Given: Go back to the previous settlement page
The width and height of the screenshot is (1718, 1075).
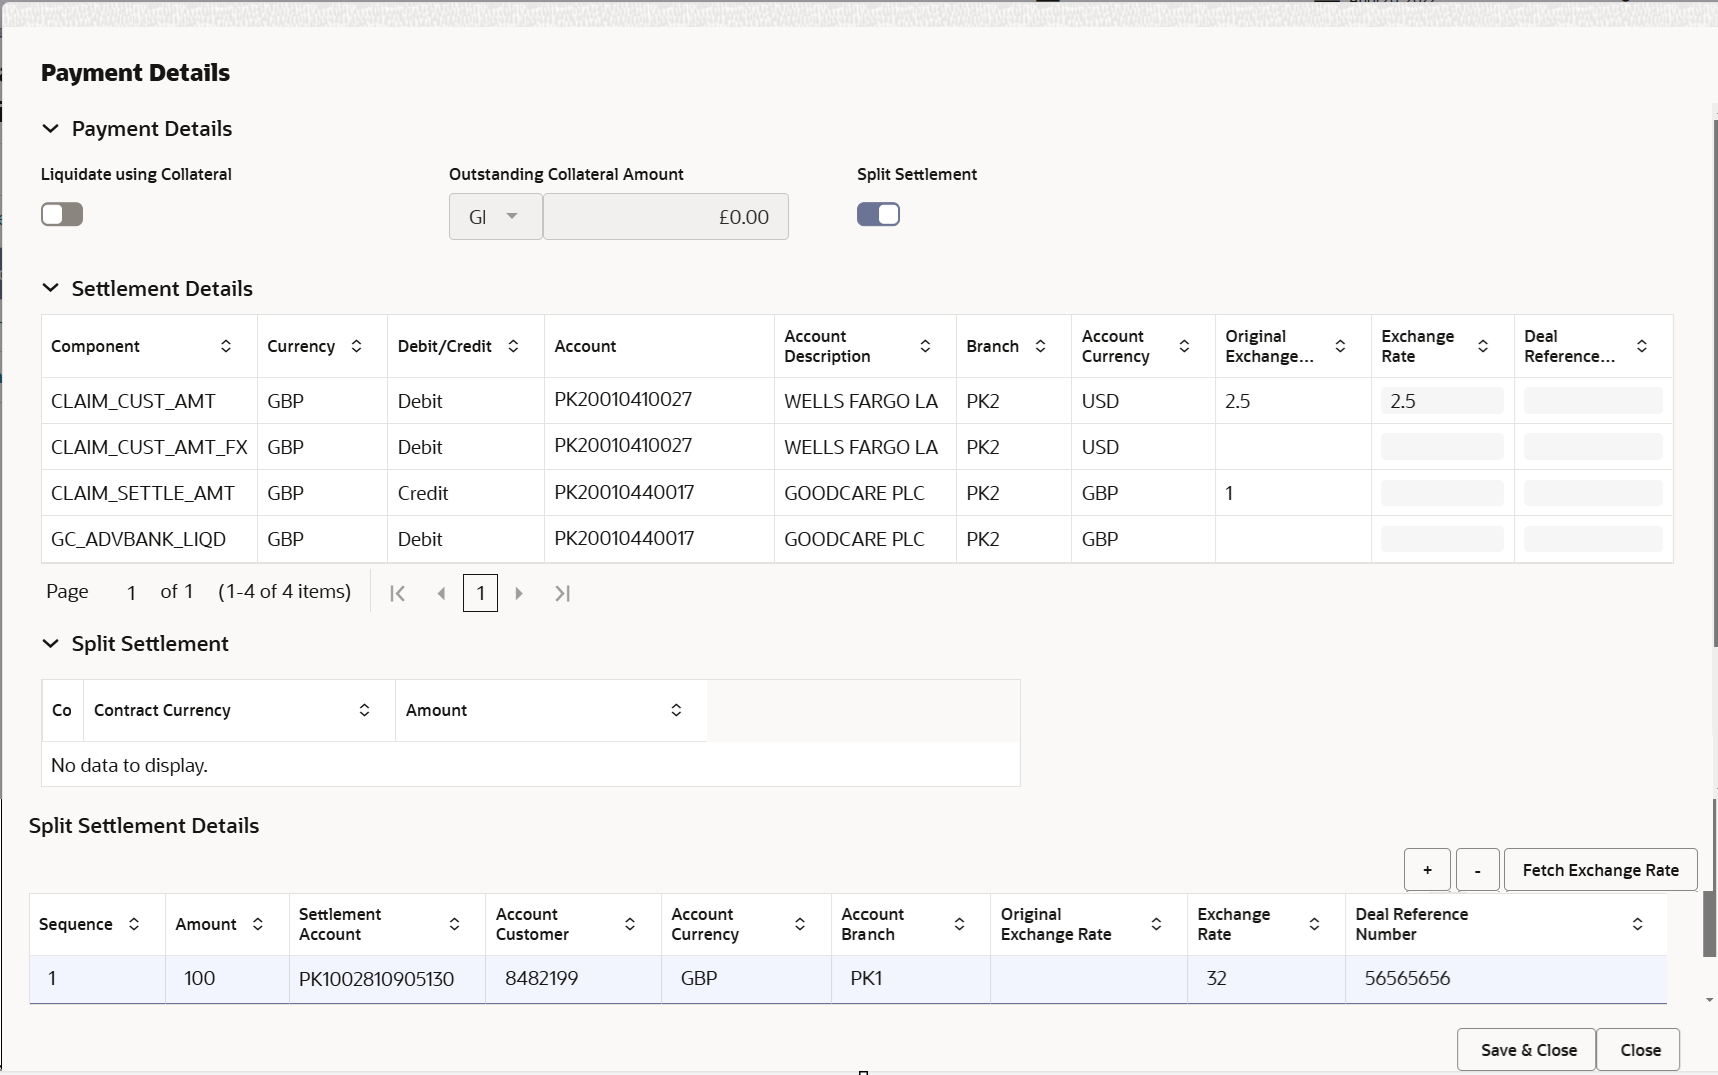Looking at the screenshot, I should [x=441, y=593].
